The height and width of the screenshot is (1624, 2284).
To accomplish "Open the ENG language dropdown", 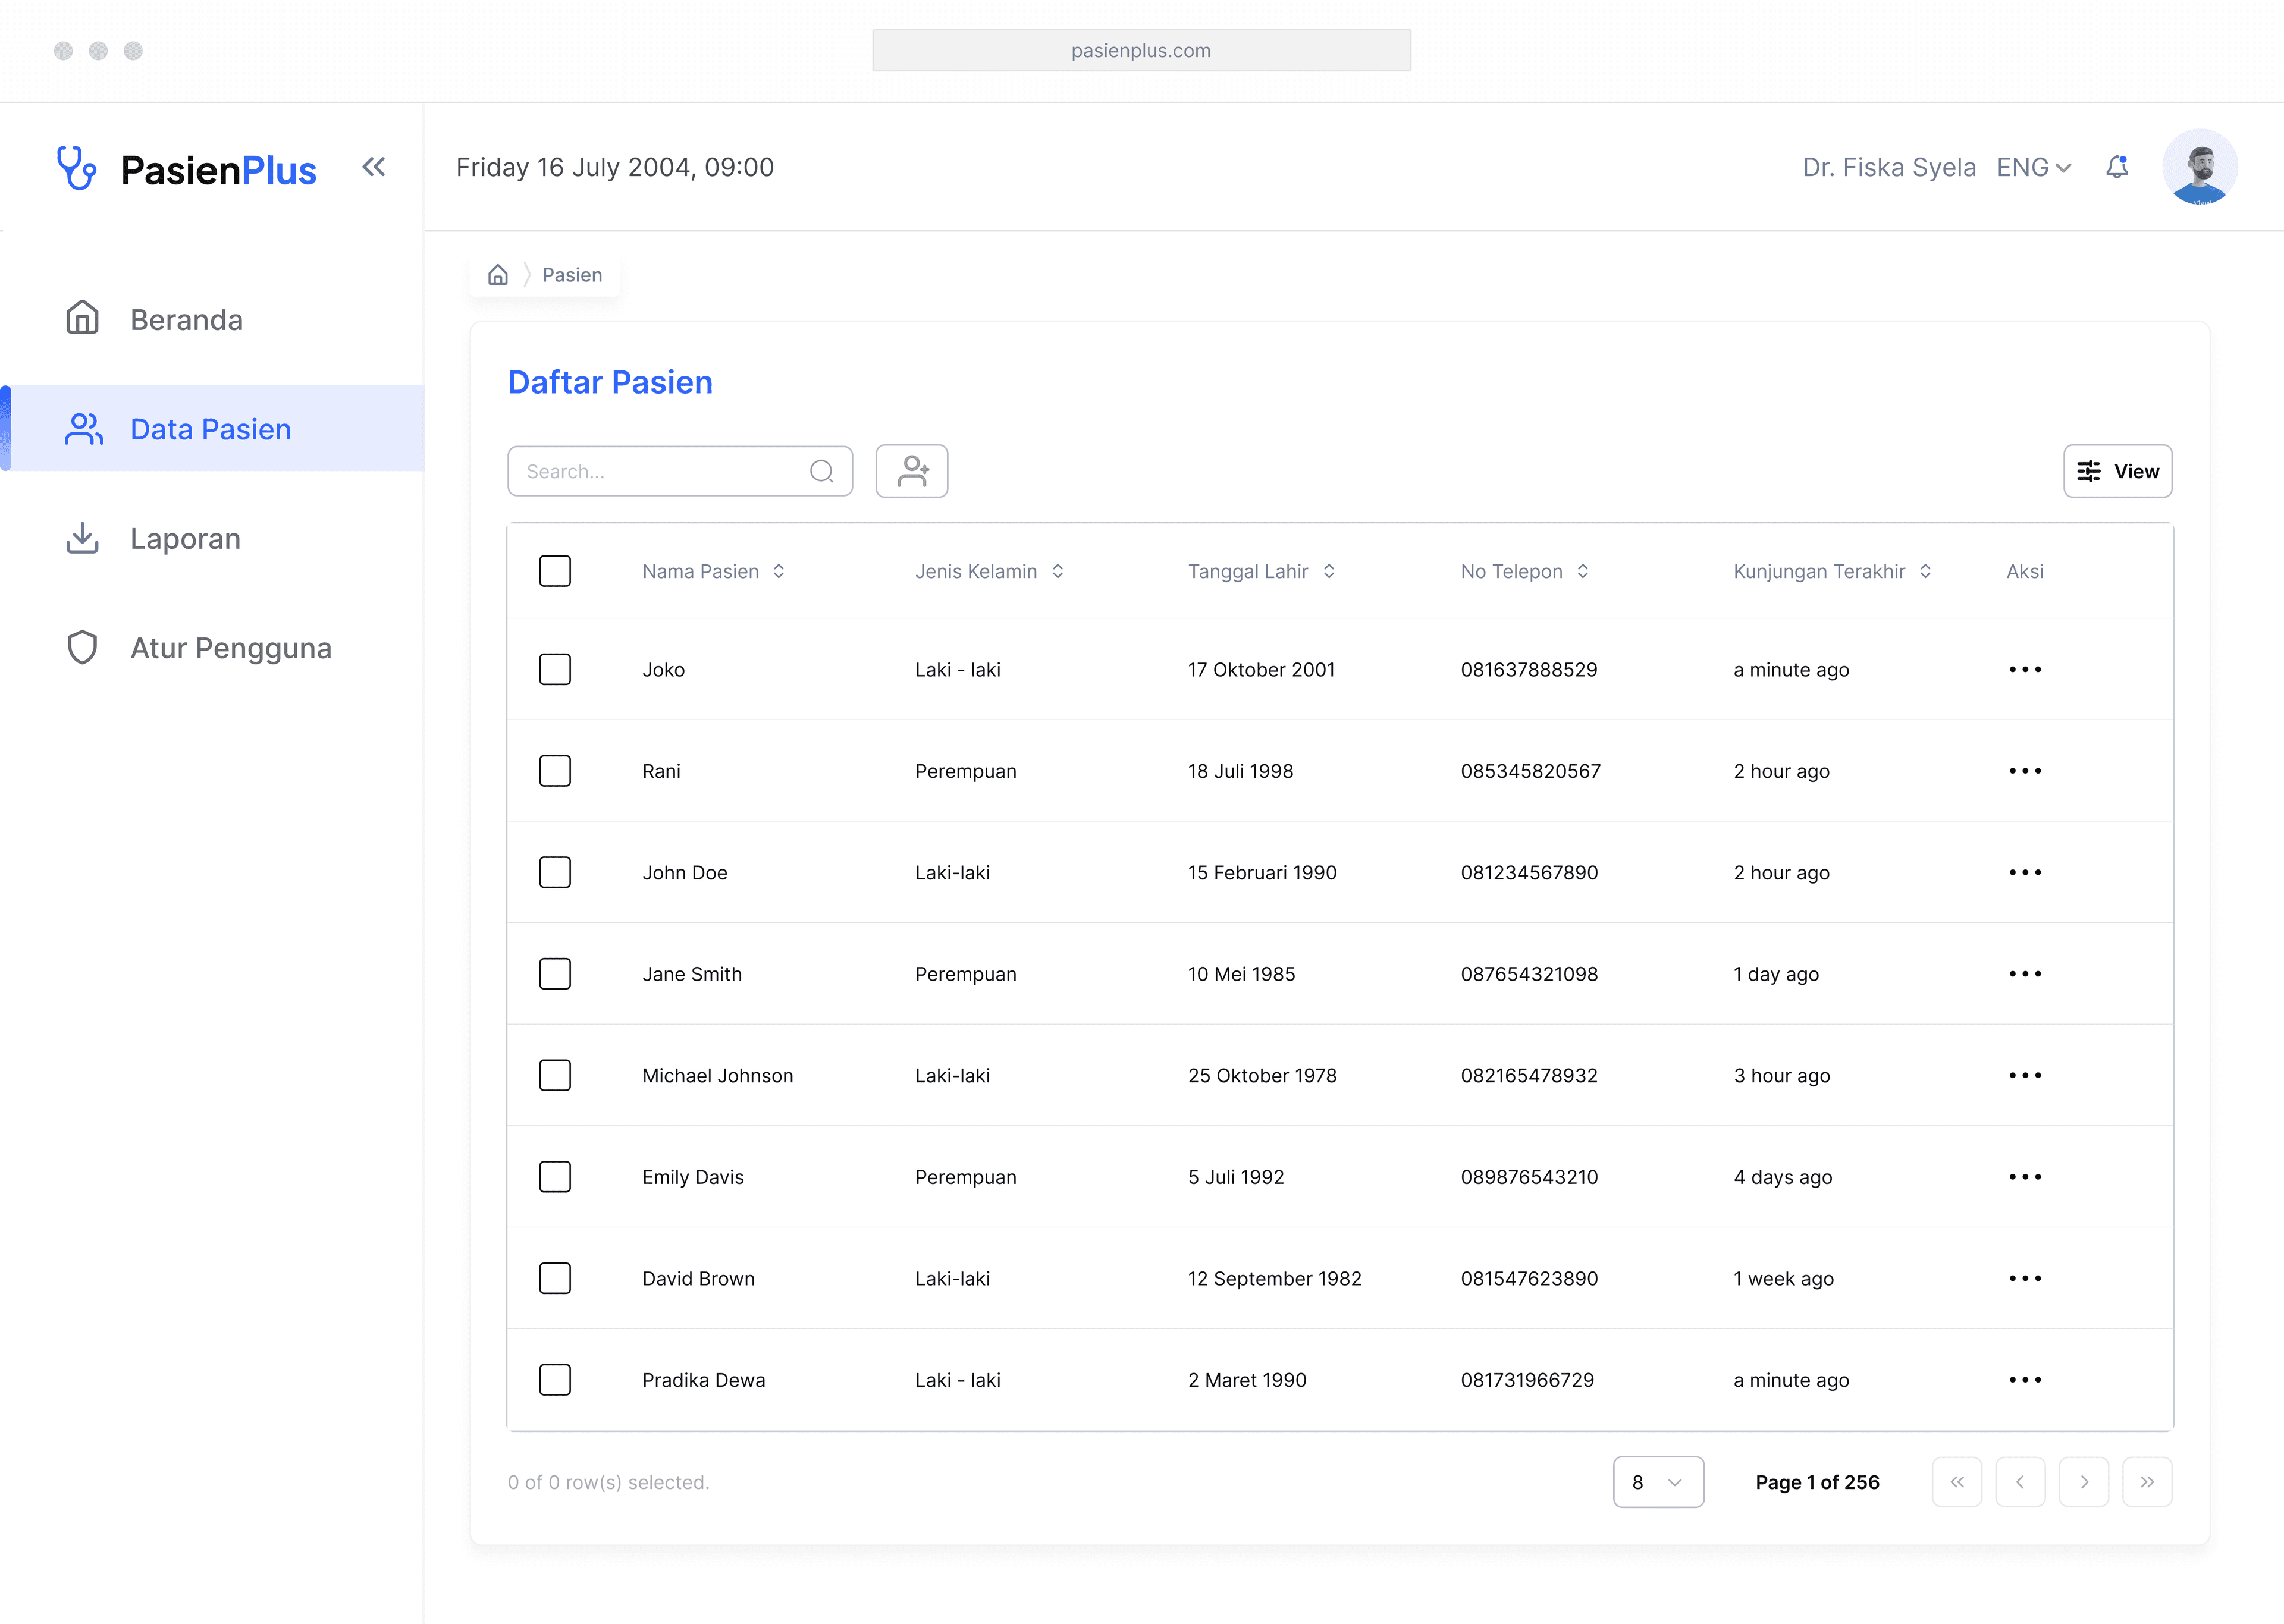I will point(2033,167).
